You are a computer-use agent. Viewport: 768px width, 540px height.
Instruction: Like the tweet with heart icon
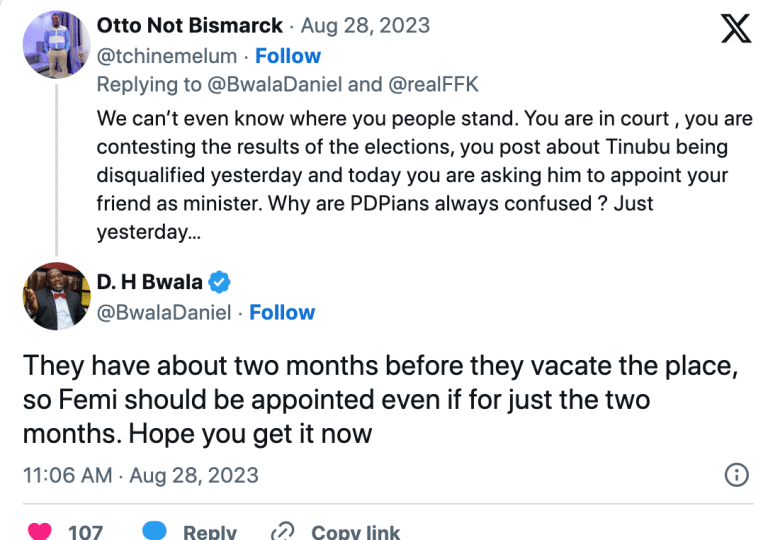(40, 532)
